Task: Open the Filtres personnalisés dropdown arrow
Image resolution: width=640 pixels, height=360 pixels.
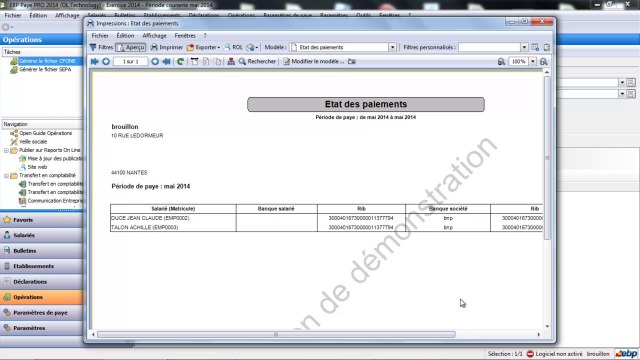Action: tap(524, 47)
